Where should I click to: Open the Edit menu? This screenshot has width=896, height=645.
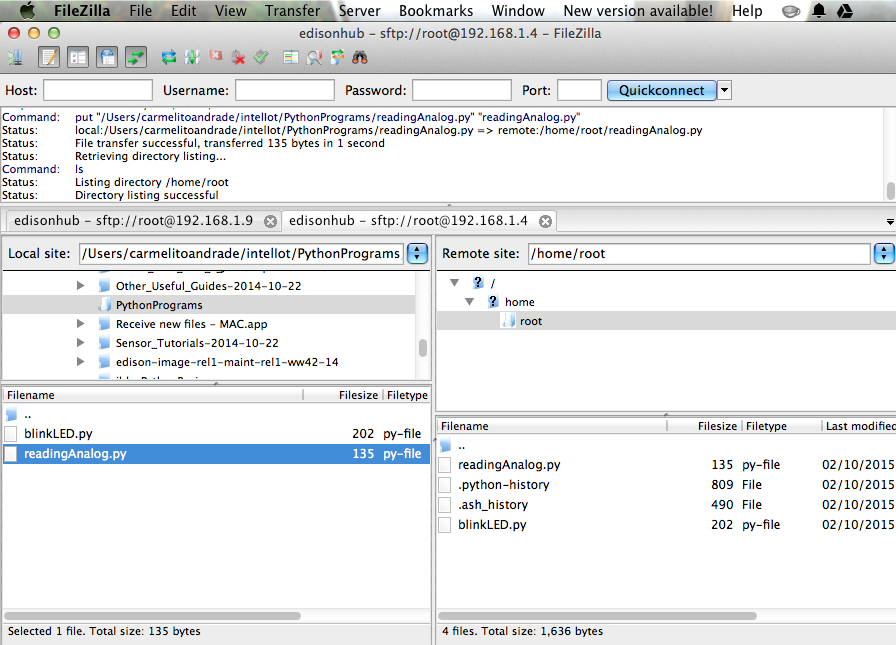[x=183, y=10]
